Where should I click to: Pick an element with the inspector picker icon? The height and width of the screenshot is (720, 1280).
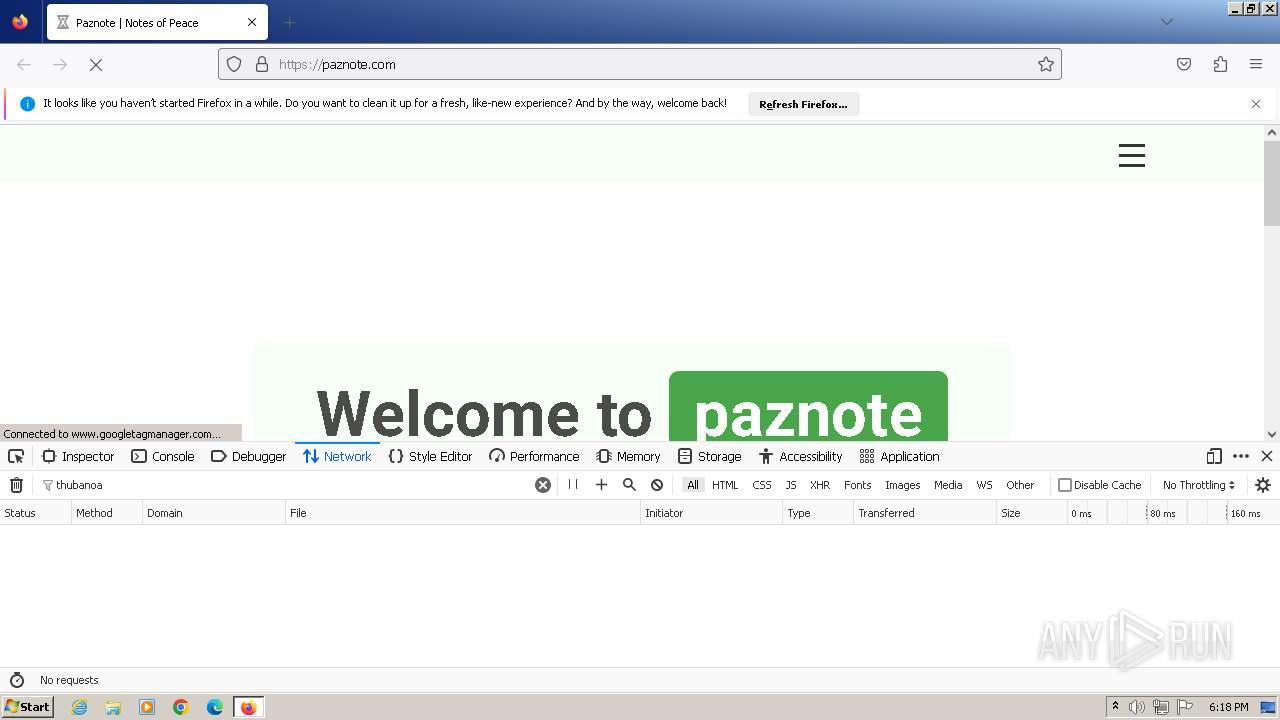pos(16,456)
